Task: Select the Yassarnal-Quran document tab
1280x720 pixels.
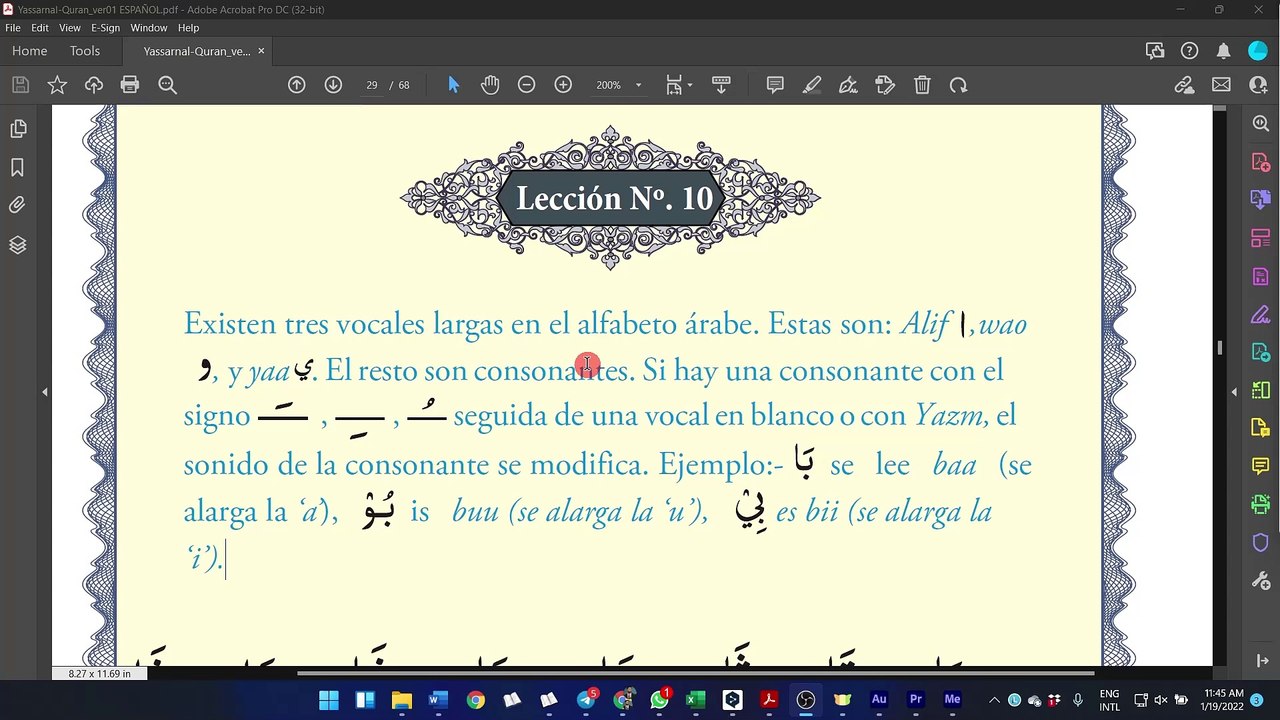Action: click(x=197, y=51)
